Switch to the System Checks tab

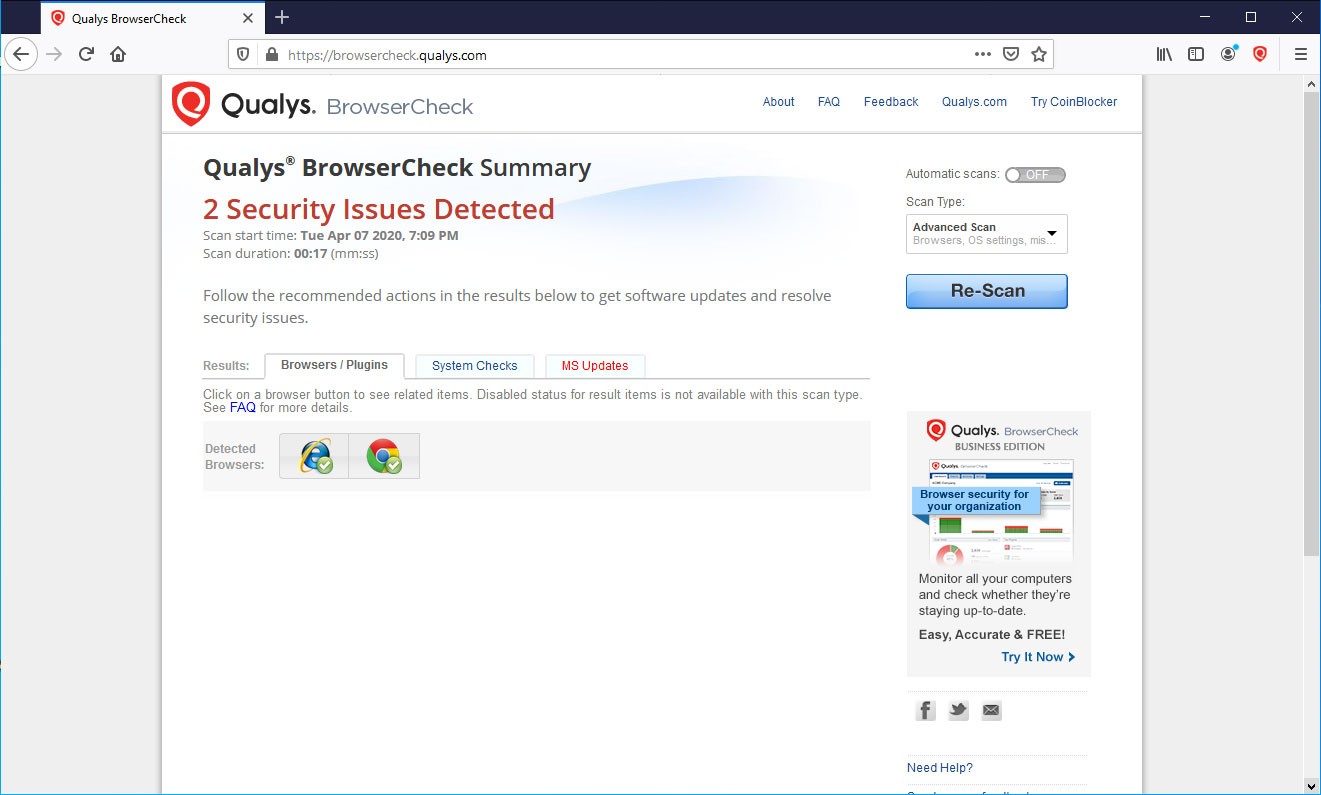475,366
